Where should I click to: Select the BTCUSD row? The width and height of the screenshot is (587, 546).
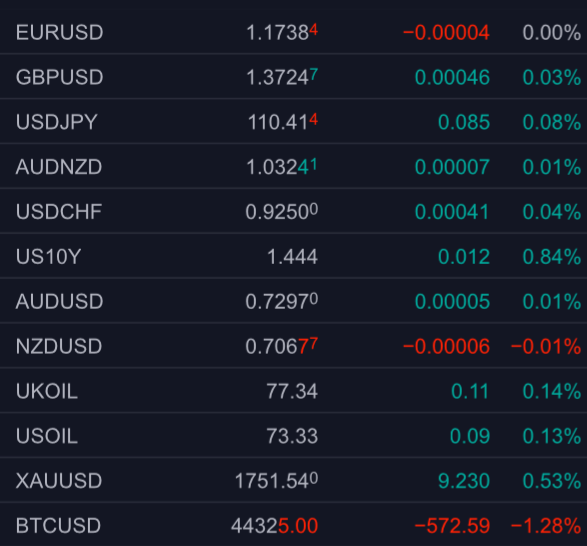click(x=294, y=525)
